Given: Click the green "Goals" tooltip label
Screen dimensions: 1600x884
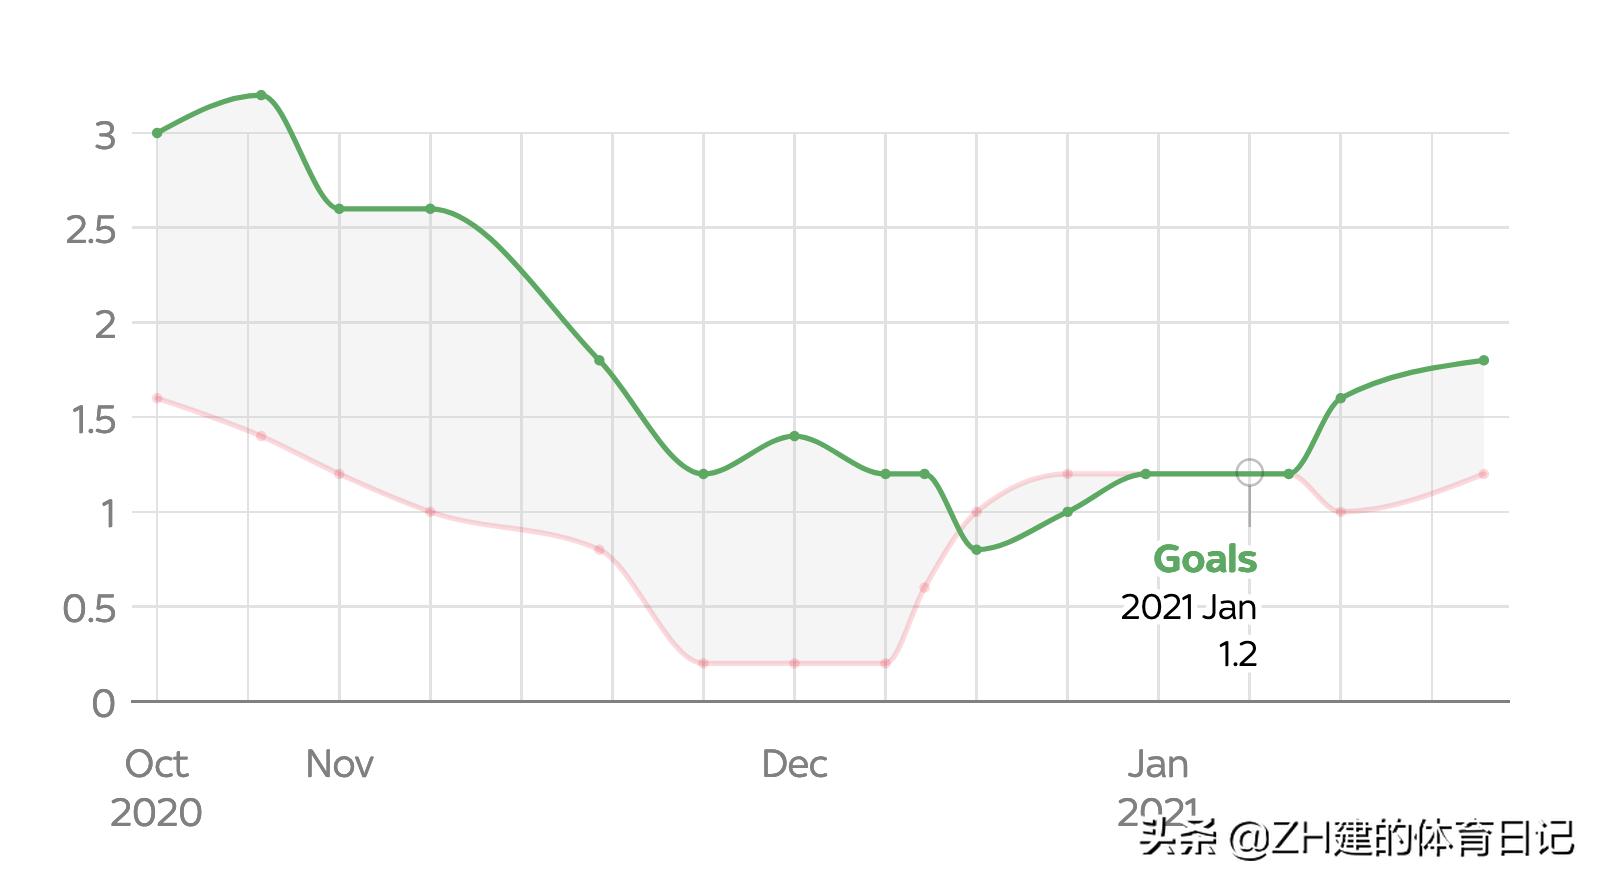Looking at the screenshot, I should tap(1204, 559).
